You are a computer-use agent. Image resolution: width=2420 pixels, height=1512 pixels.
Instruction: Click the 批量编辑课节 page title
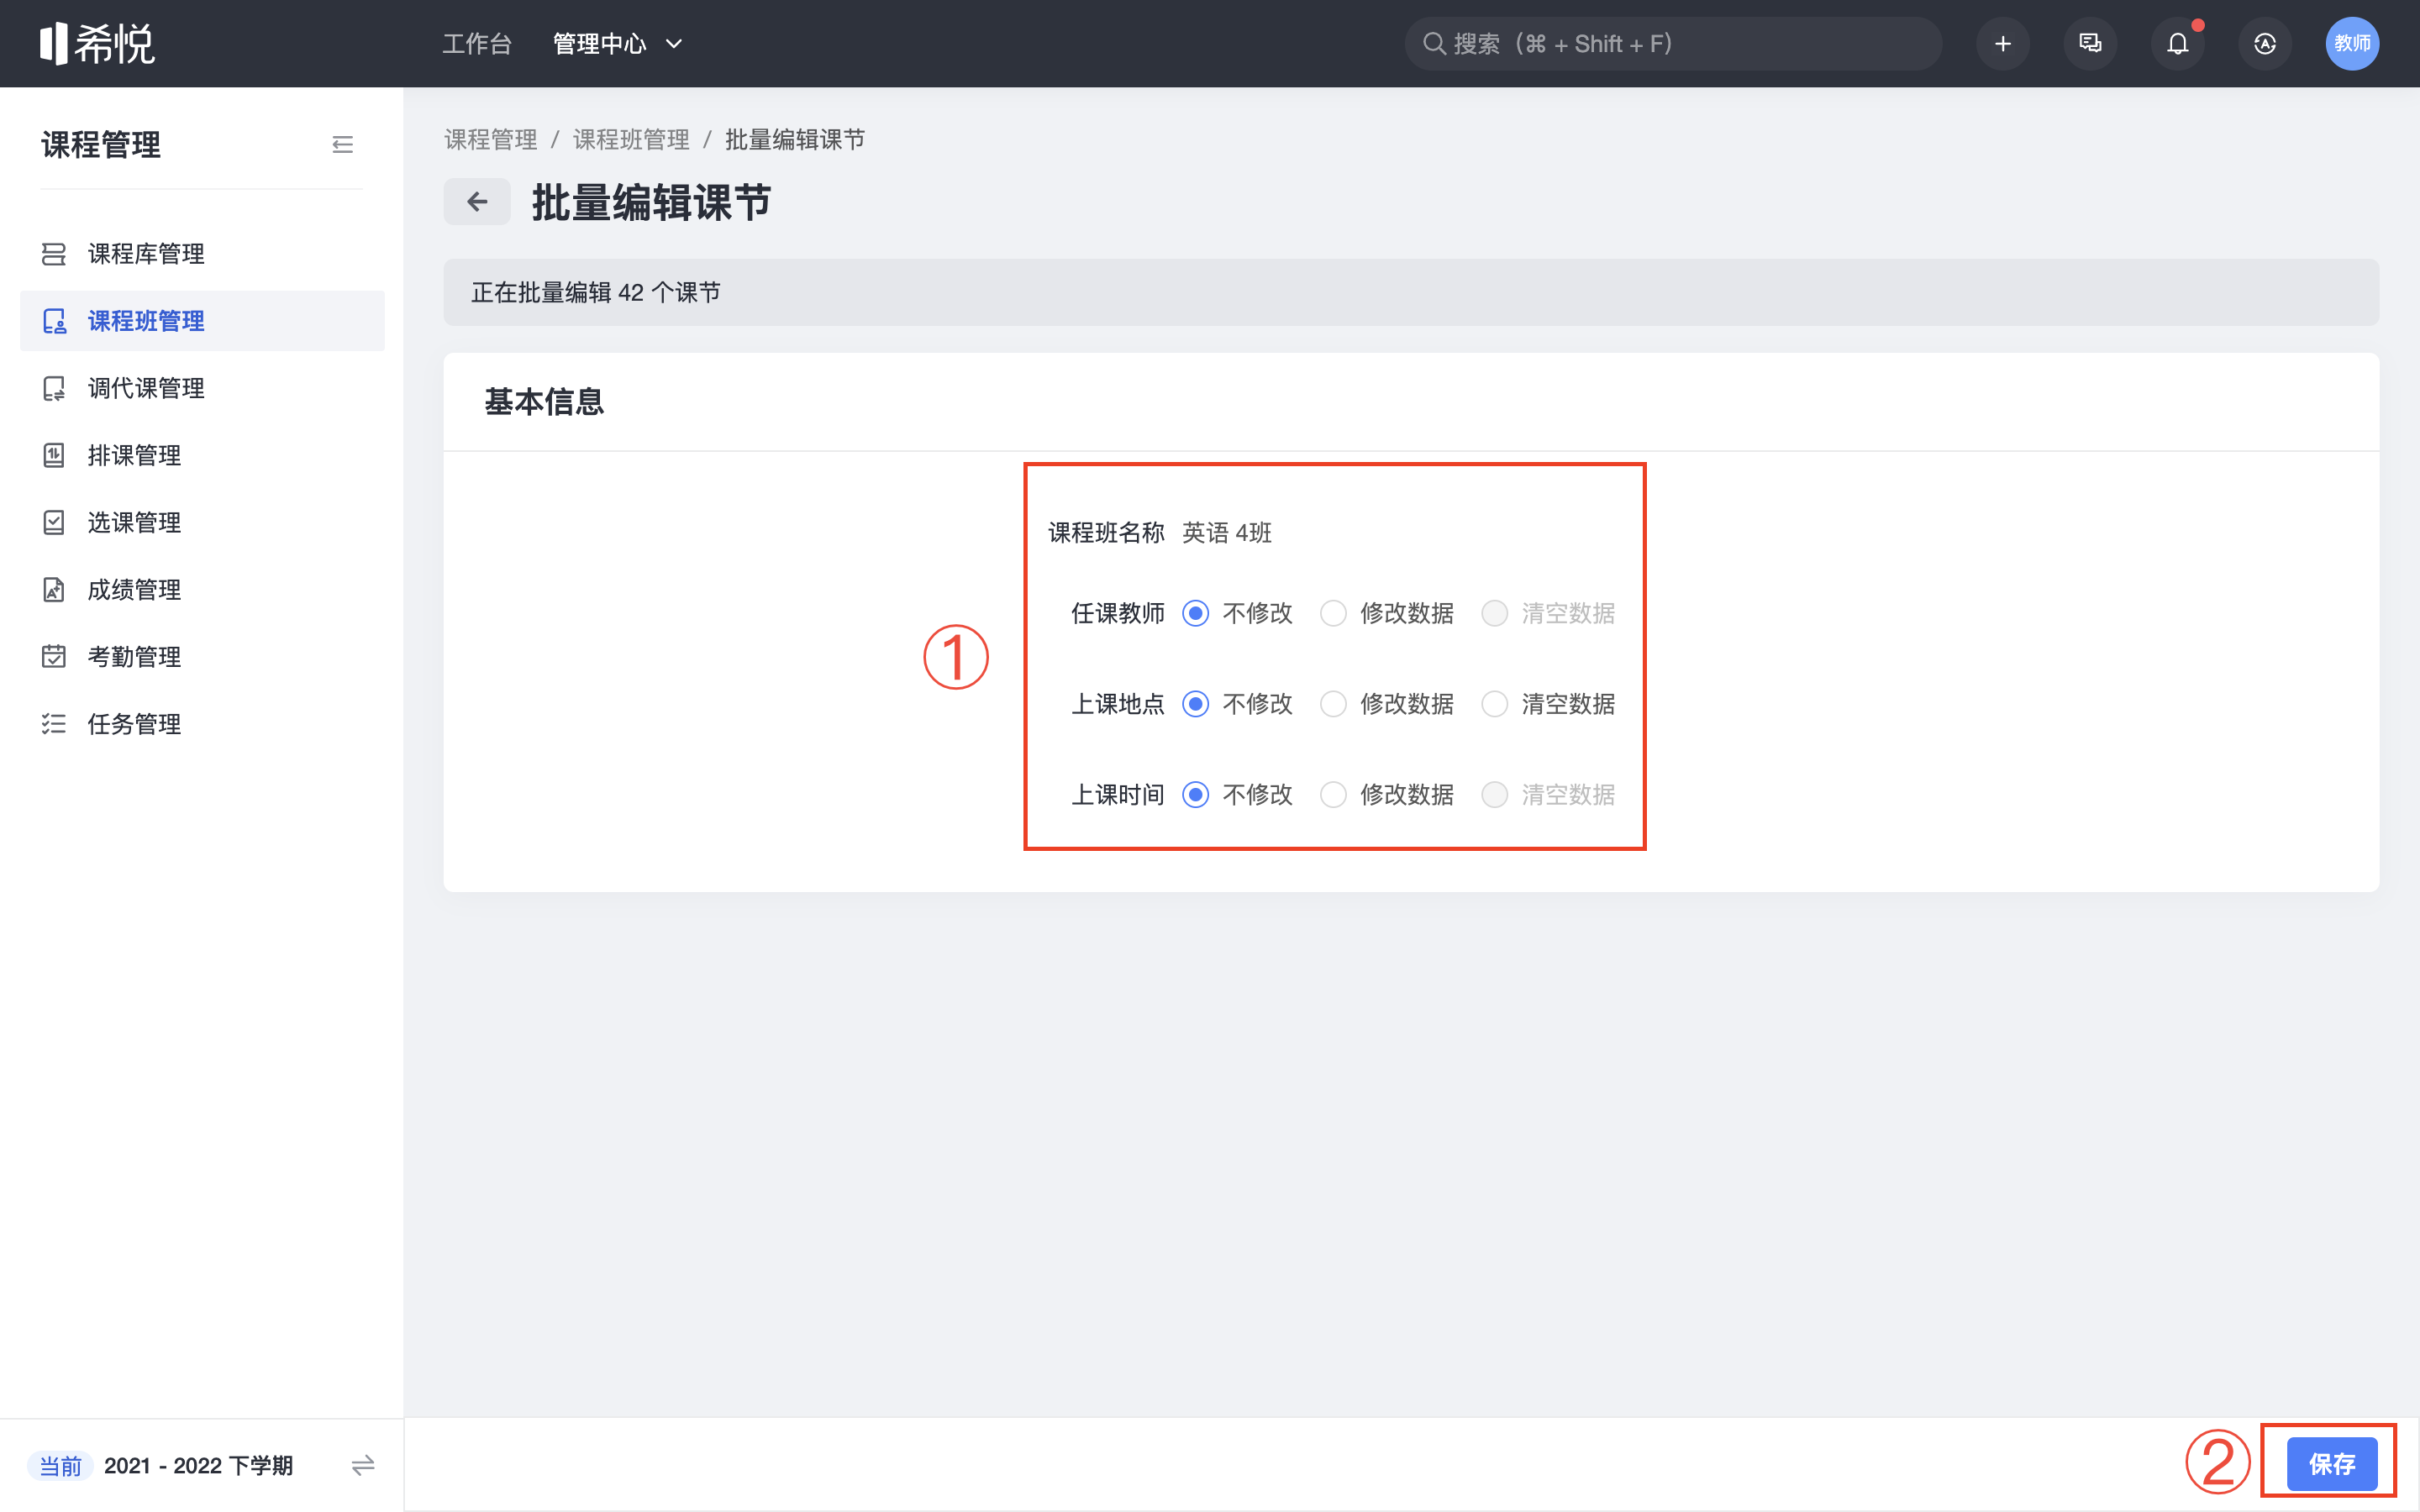click(x=651, y=203)
